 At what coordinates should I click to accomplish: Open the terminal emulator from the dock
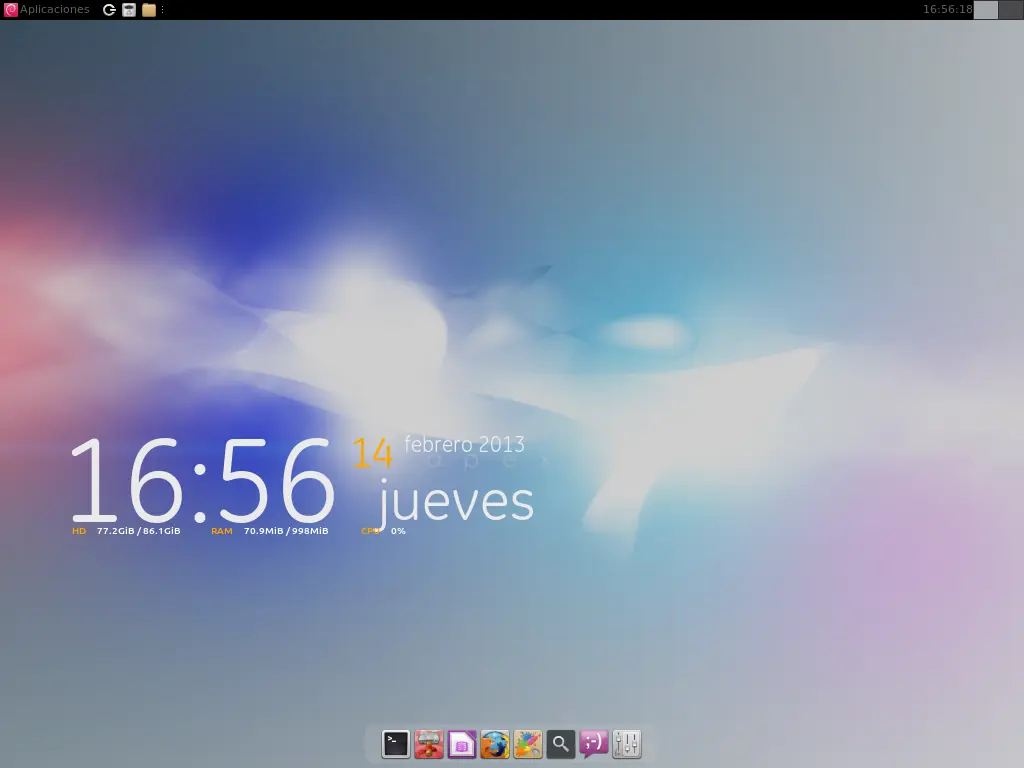pos(395,744)
